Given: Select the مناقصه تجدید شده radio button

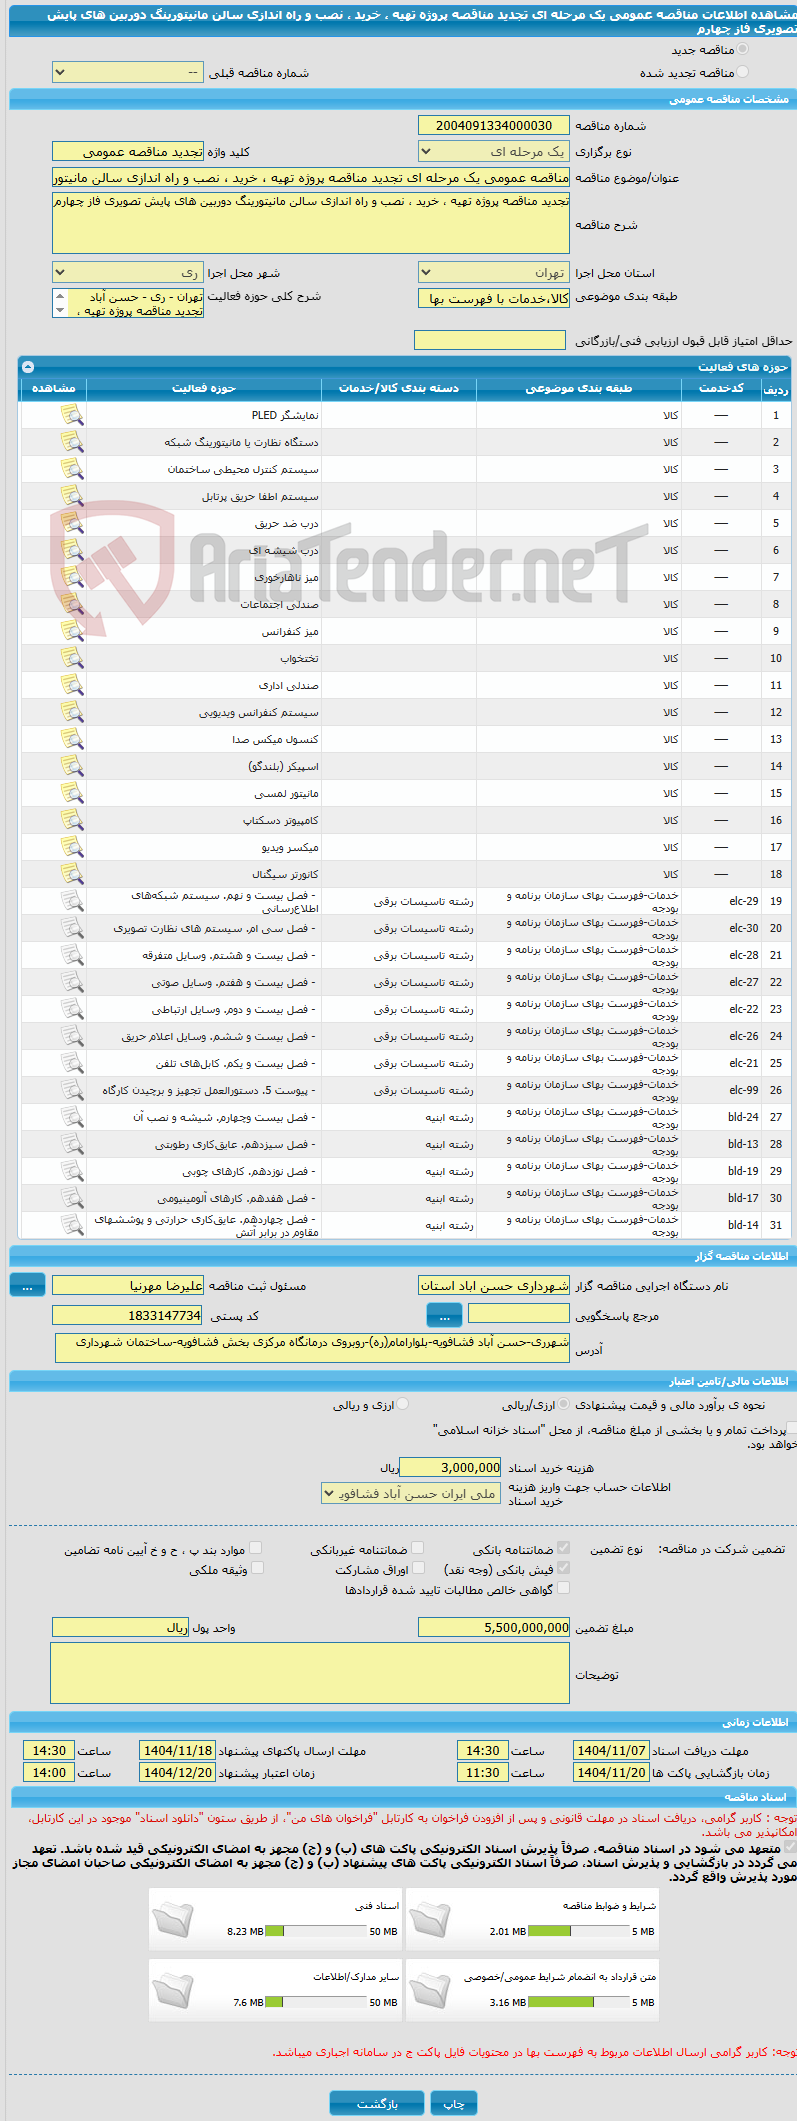Looking at the screenshot, I should click(742, 72).
